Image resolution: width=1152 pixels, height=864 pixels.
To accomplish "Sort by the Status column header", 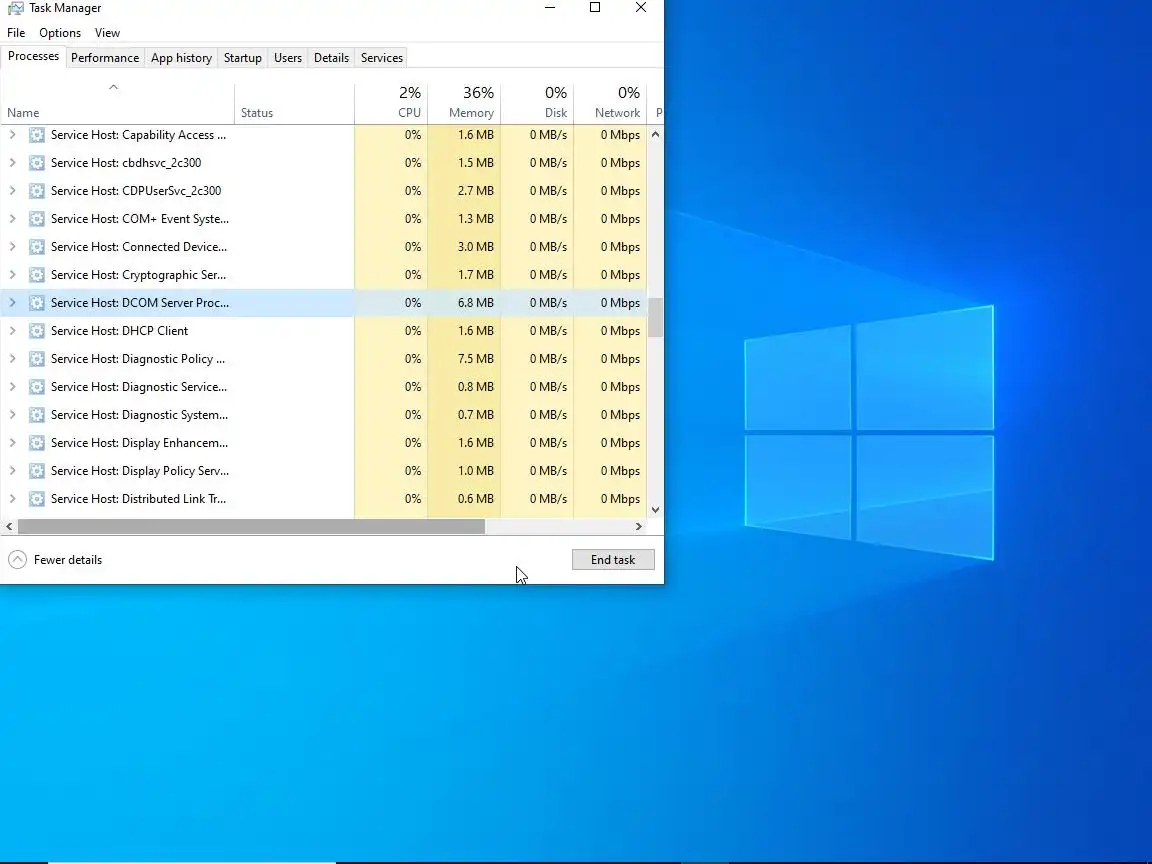I will [x=295, y=104].
